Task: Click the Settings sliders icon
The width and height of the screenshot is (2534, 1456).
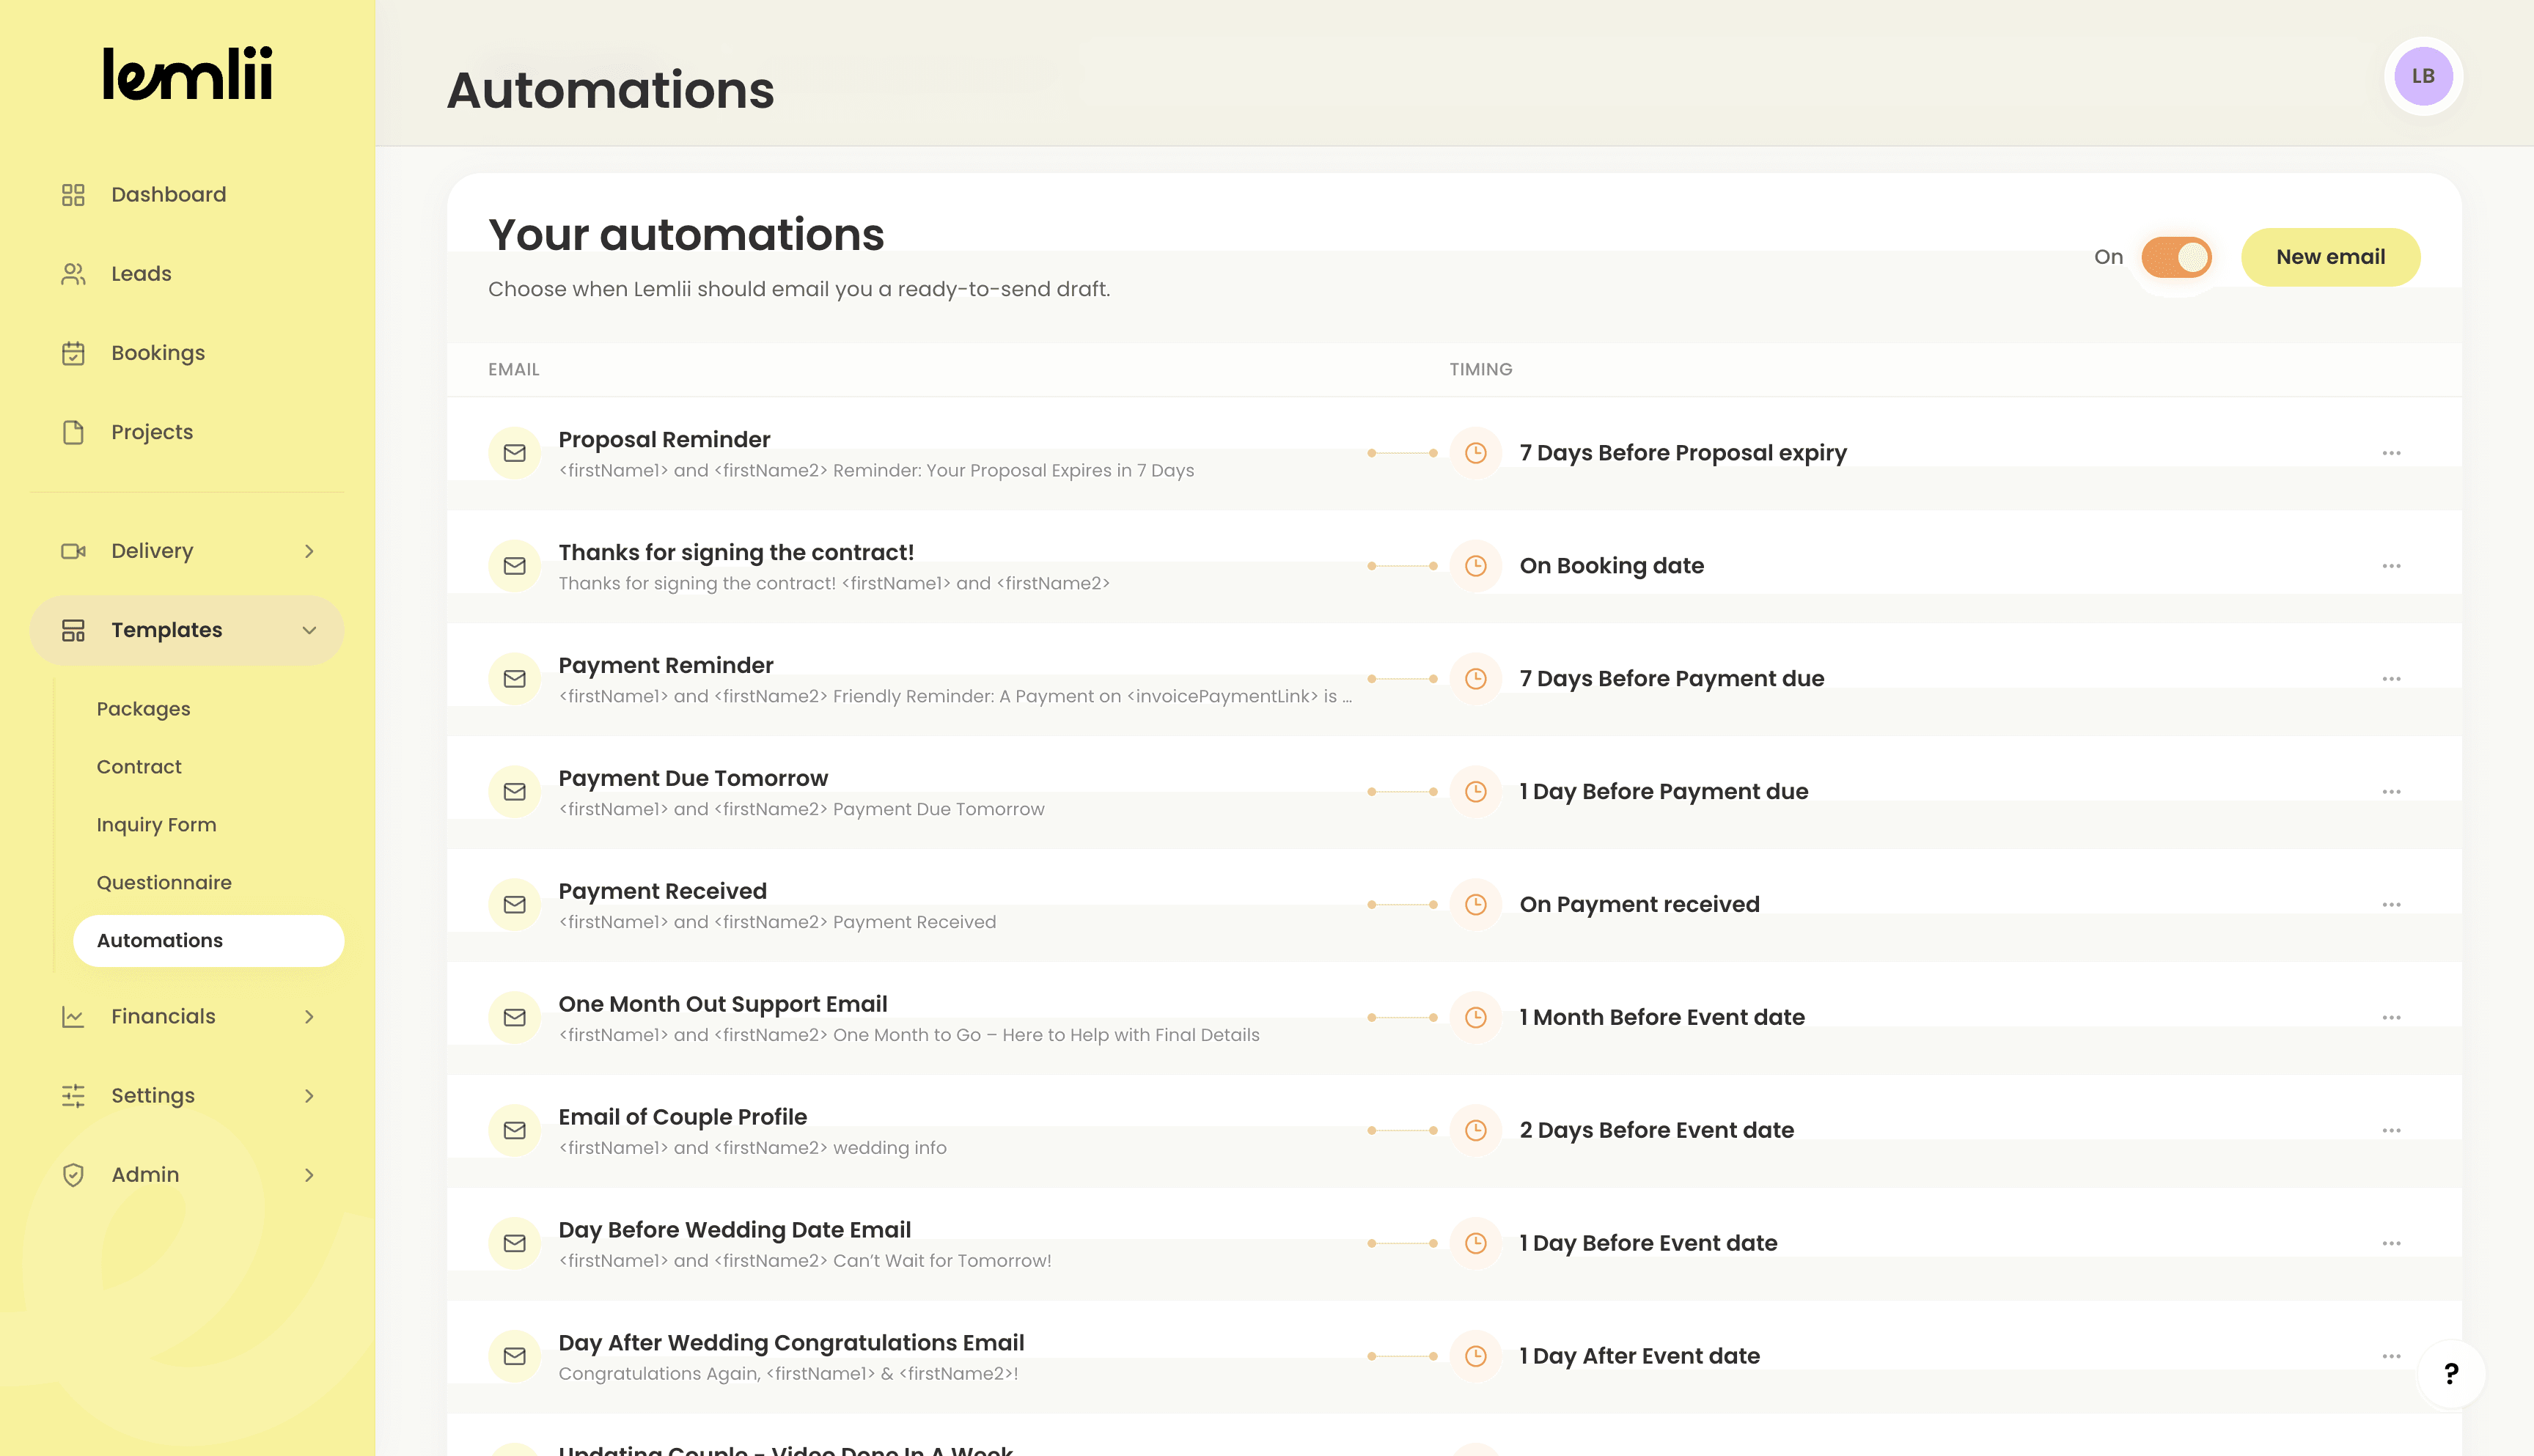Action: pyautogui.click(x=73, y=1095)
